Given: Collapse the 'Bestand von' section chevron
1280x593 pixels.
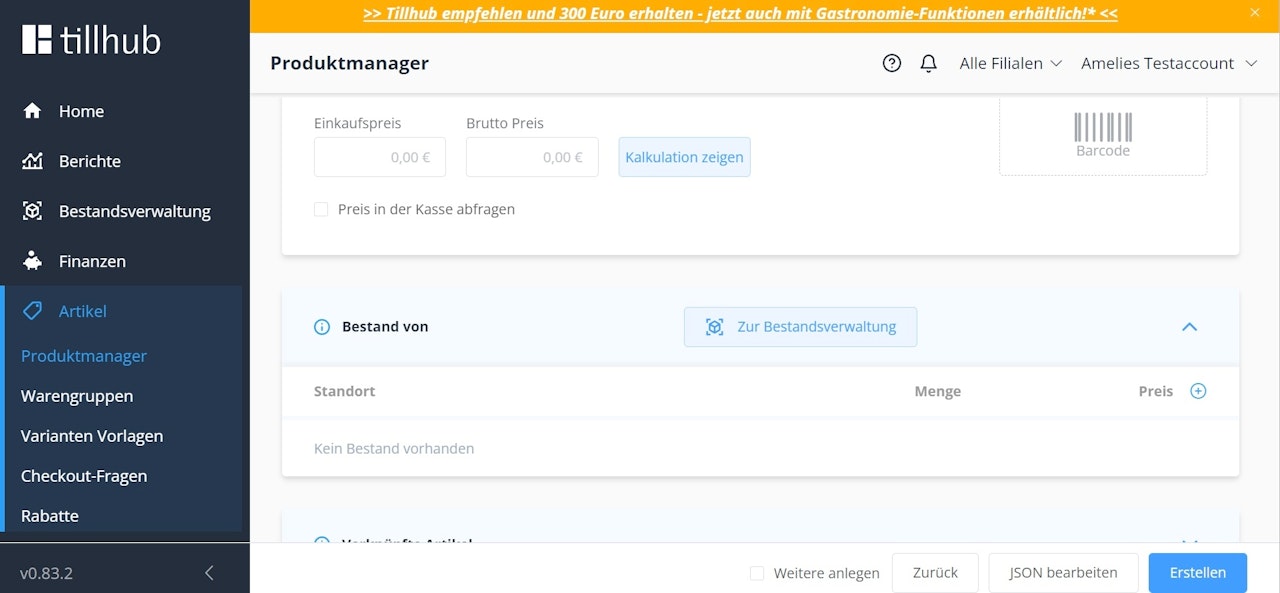Looking at the screenshot, I should coord(1189,326).
